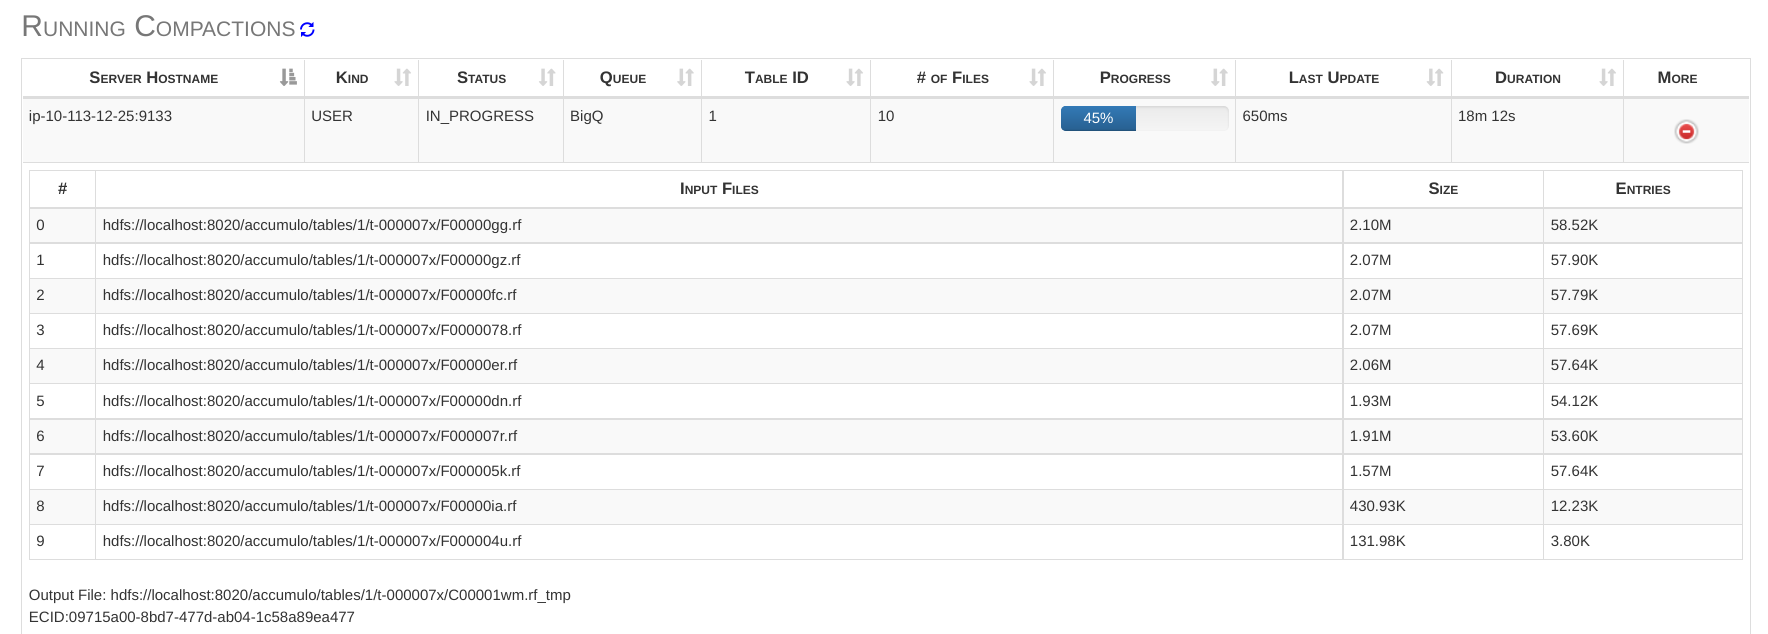Click the sort arrows beside Kind
Screen dimensions: 1768x634
click(x=402, y=78)
